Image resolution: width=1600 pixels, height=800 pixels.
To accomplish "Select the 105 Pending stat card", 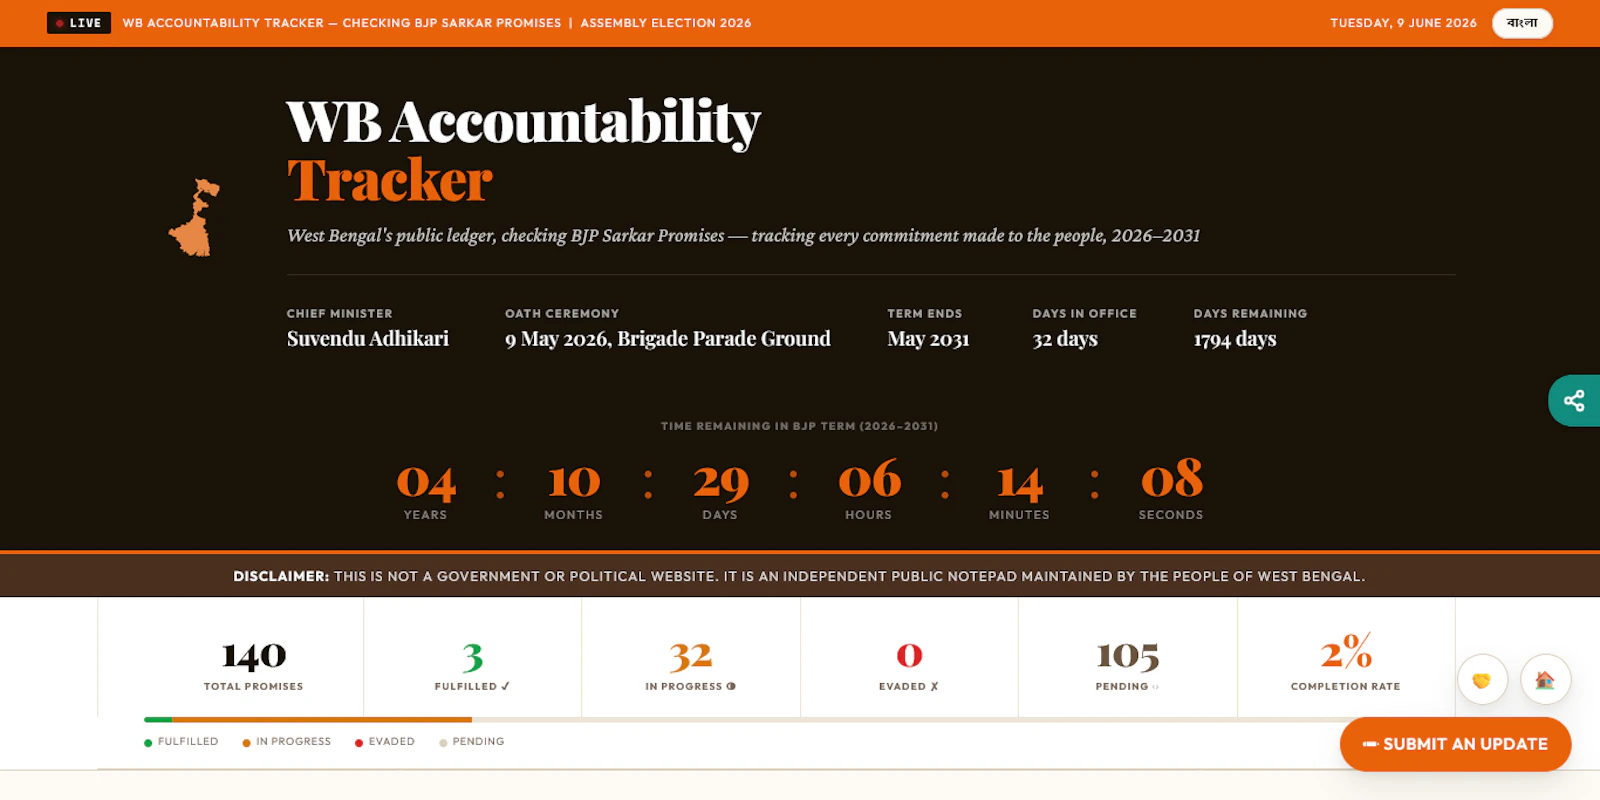I will pos(1128,658).
